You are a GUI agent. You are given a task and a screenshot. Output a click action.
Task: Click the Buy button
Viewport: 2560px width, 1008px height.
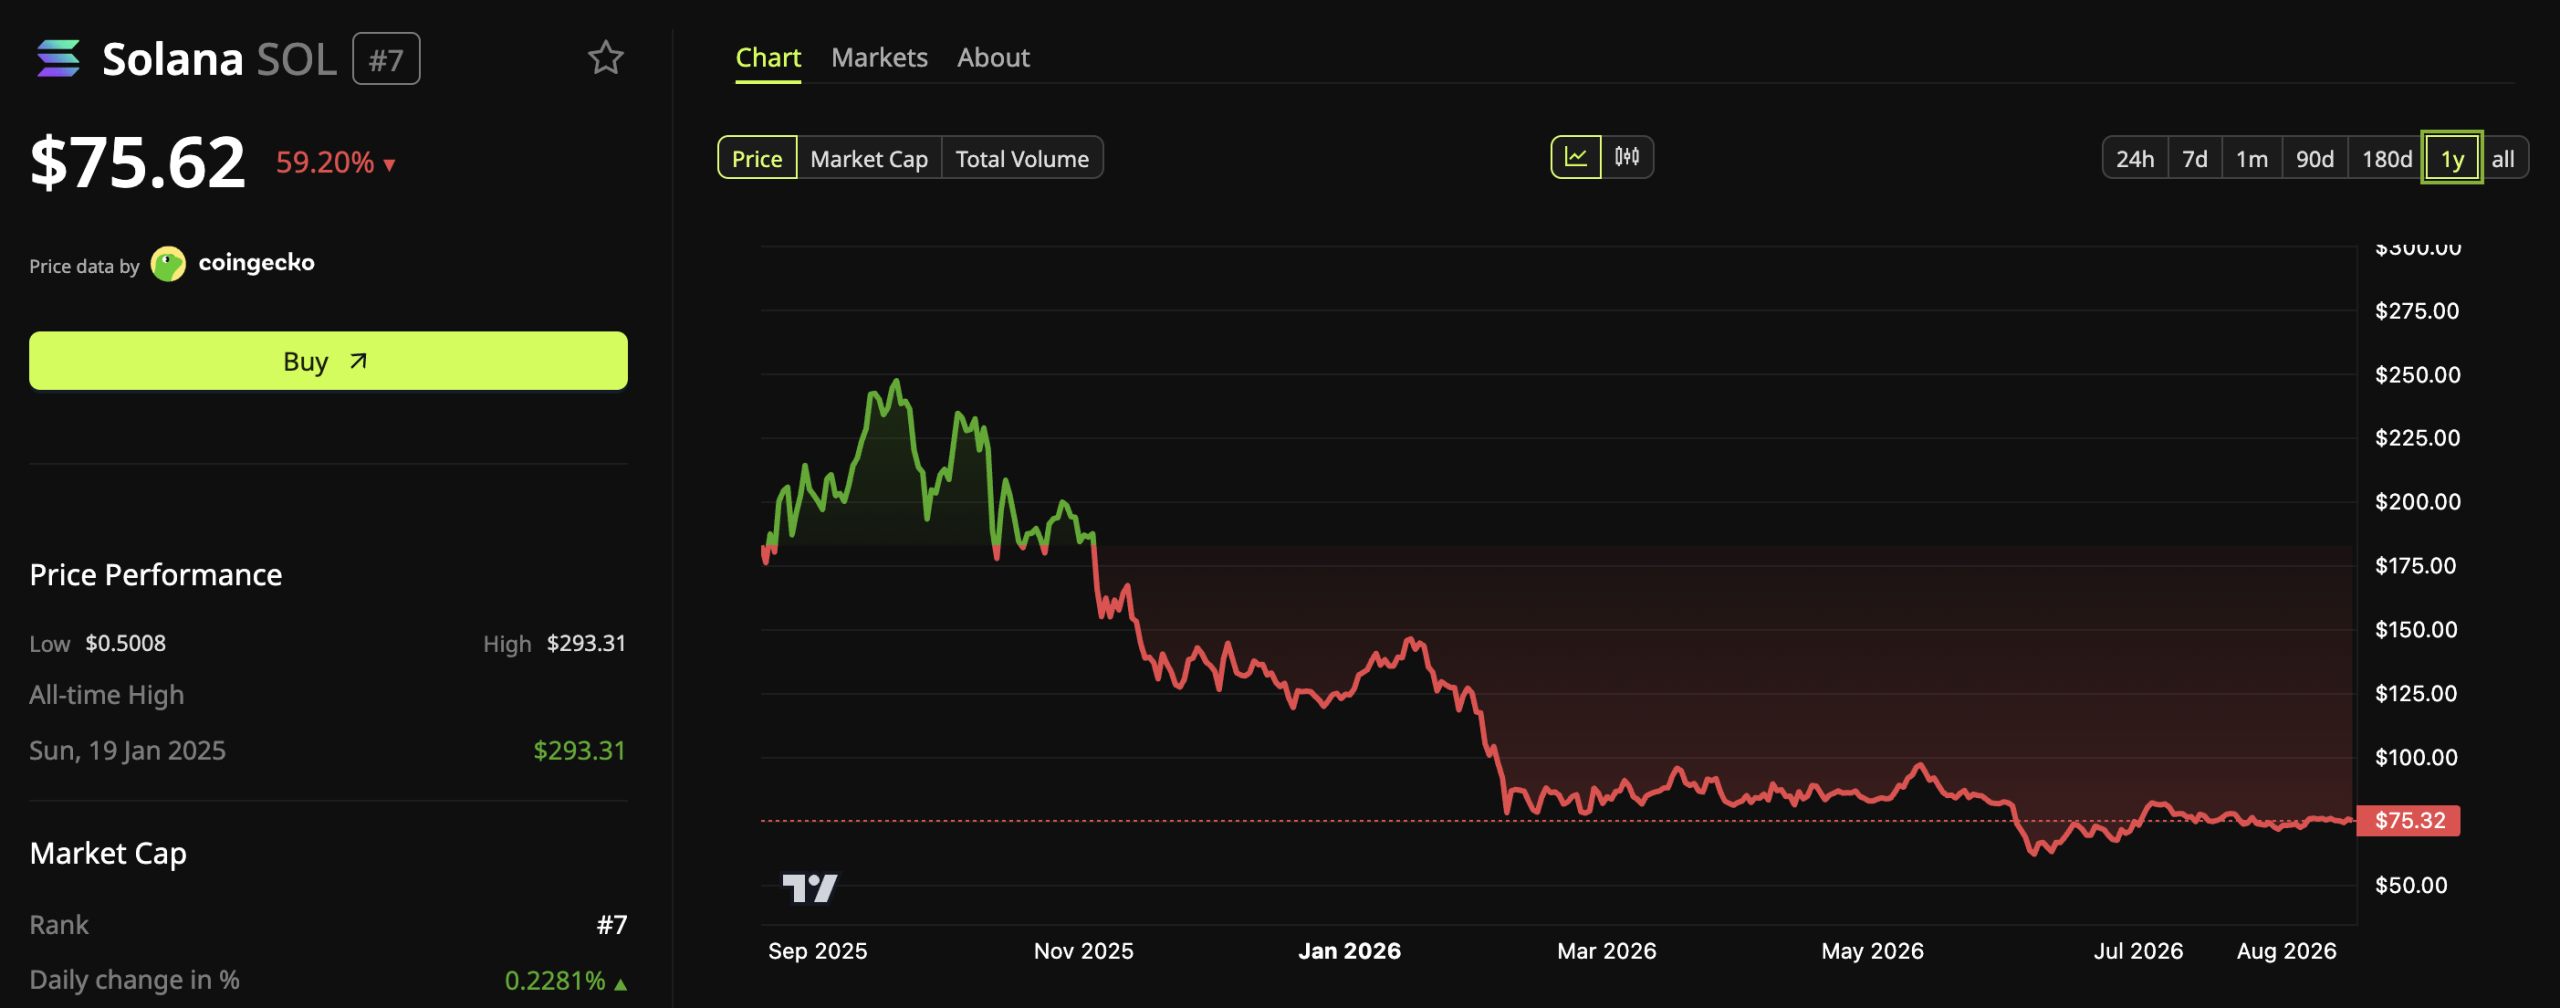[x=328, y=361]
